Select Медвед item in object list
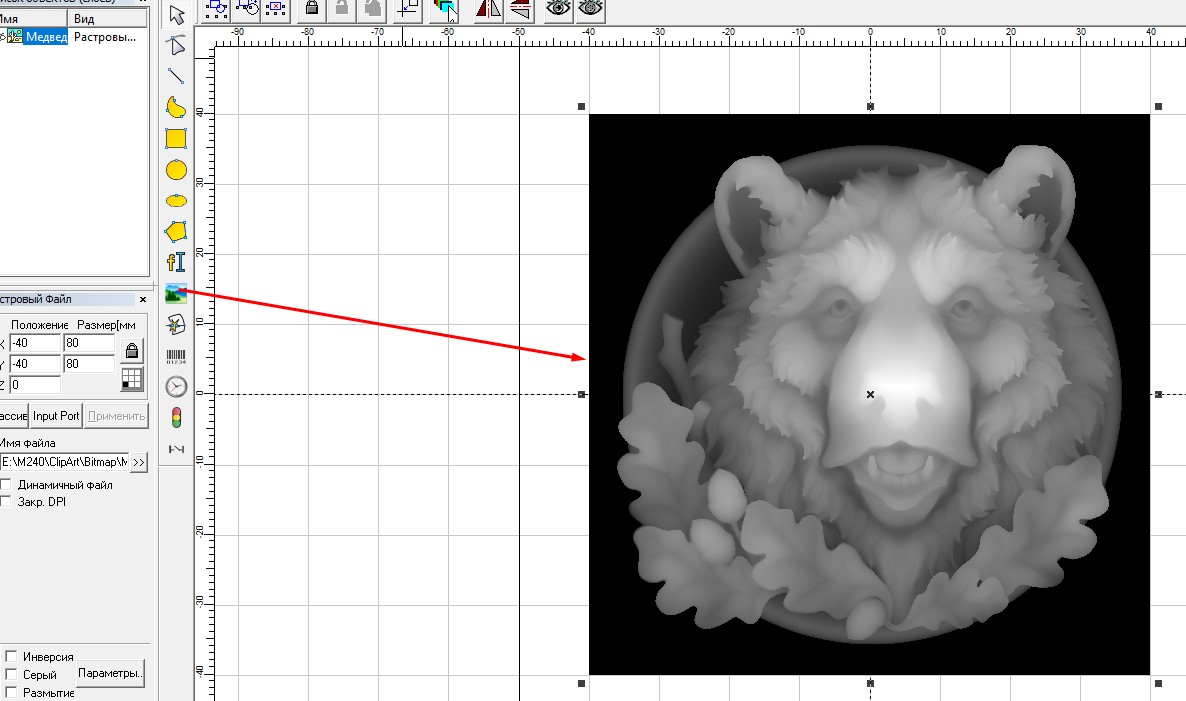Screen dimensions: 1186x701 pyautogui.click(x=46, y=38)
